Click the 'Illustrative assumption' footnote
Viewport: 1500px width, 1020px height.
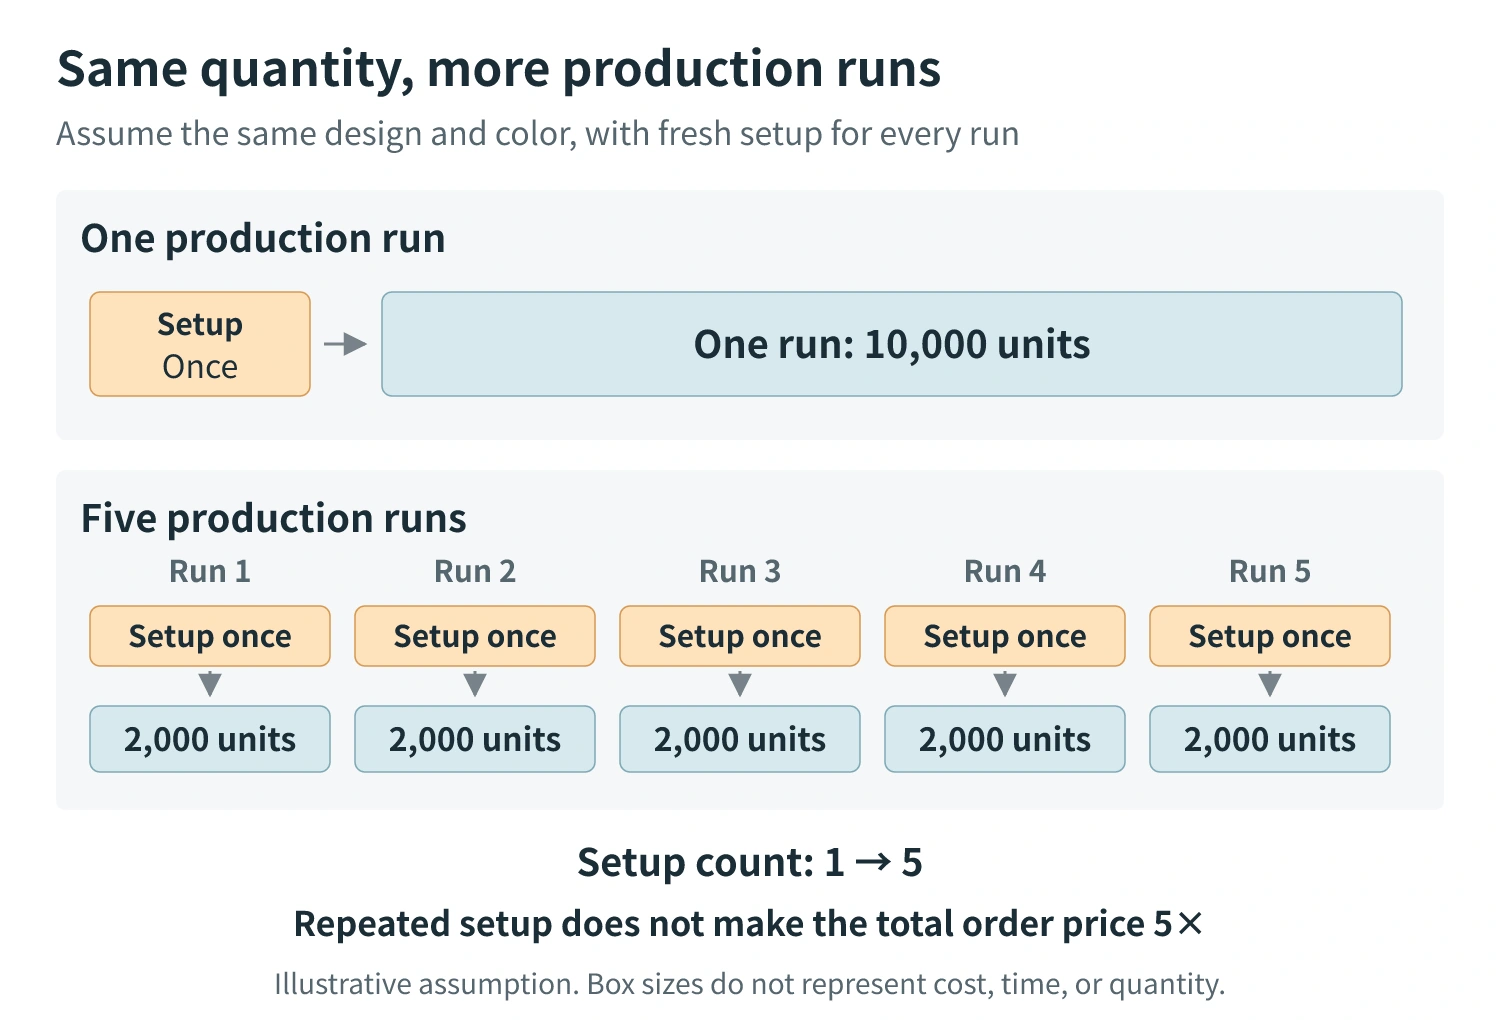click(x=750, y=985)
